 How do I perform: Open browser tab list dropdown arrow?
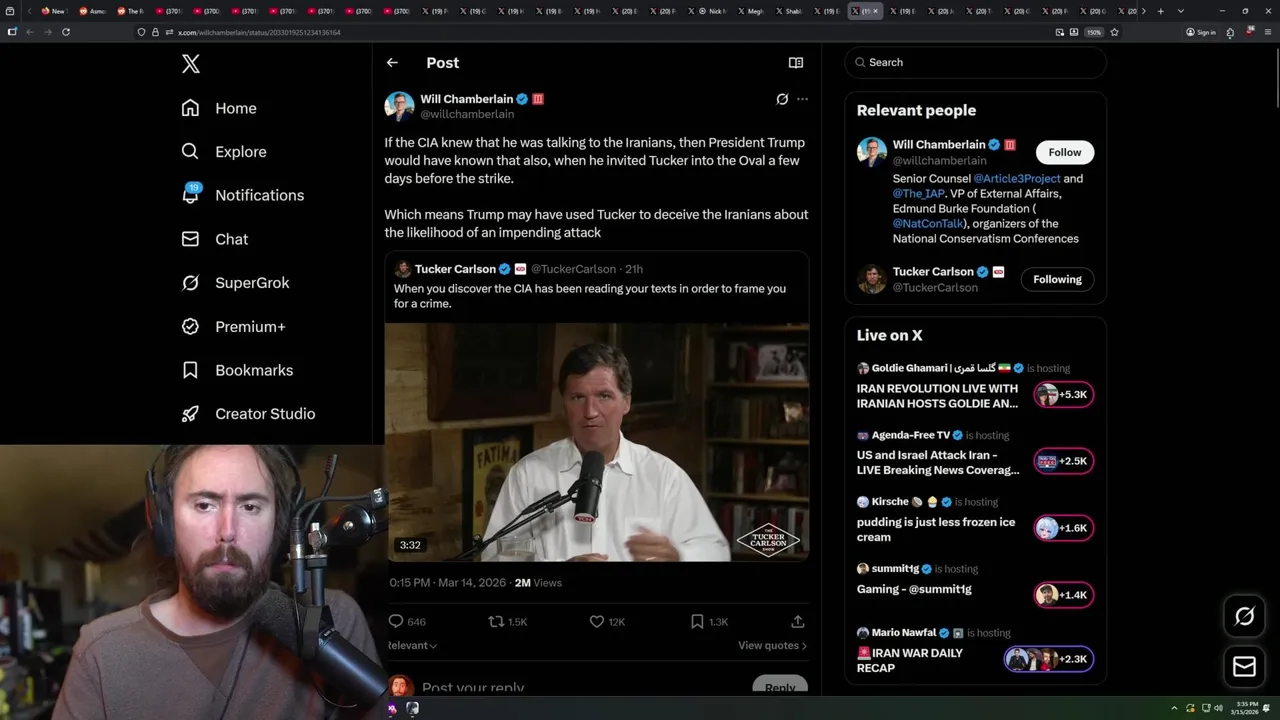(1181, 11)
